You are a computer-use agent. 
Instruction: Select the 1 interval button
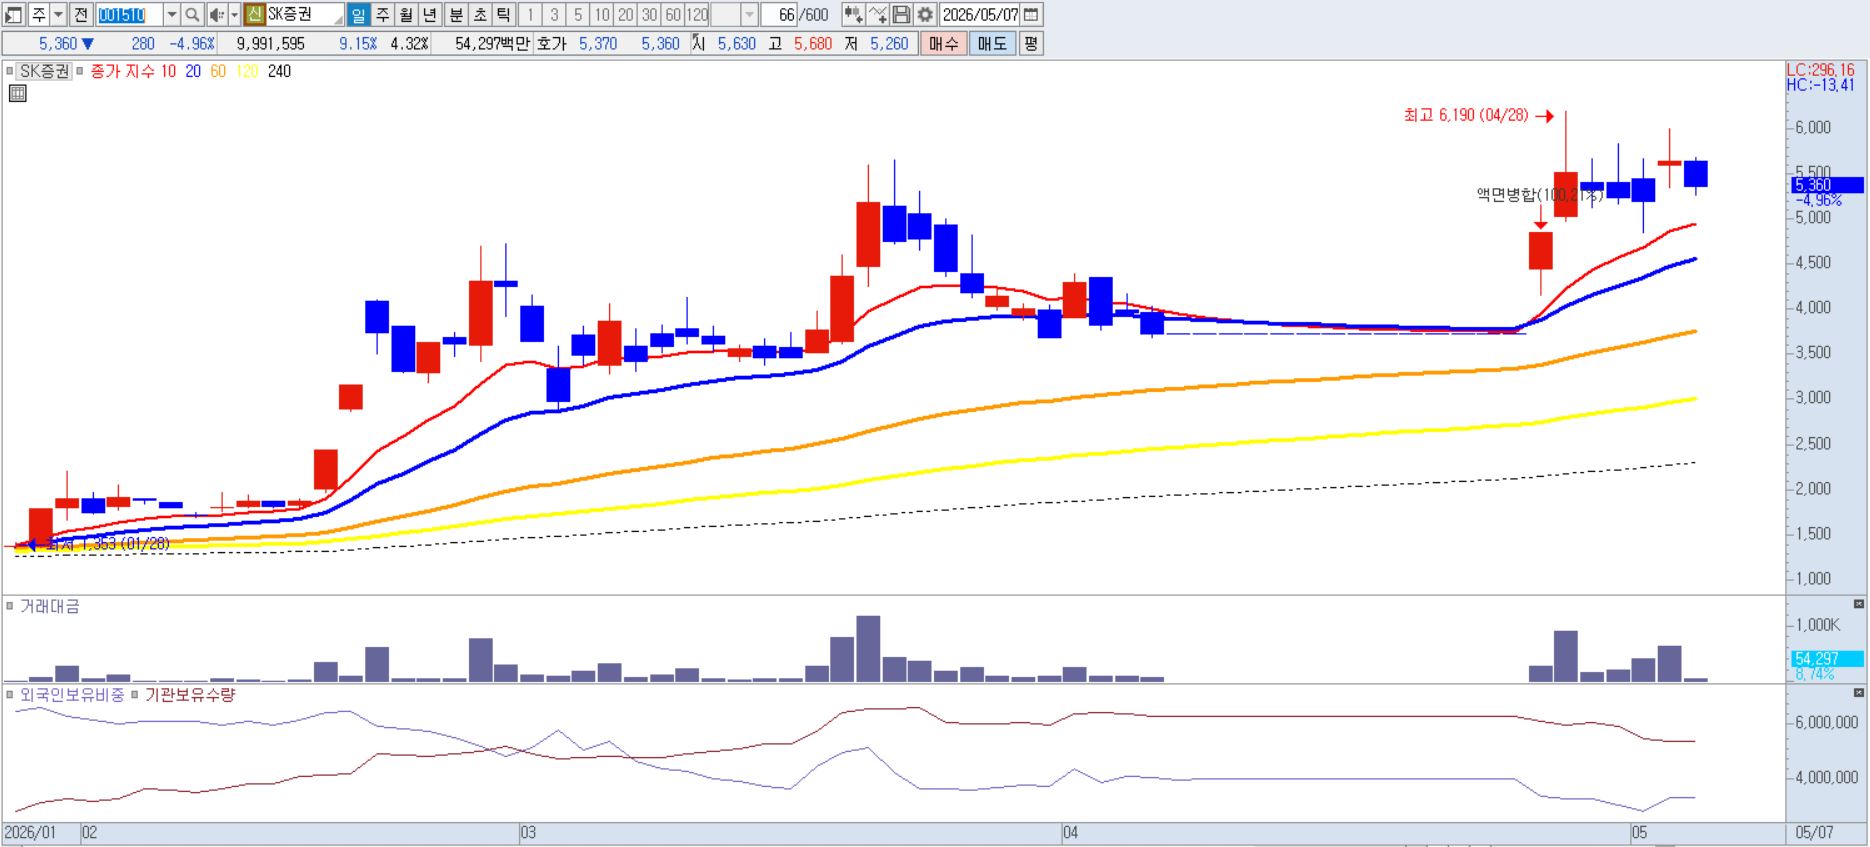pyautogui.click(x=530, y=15)
